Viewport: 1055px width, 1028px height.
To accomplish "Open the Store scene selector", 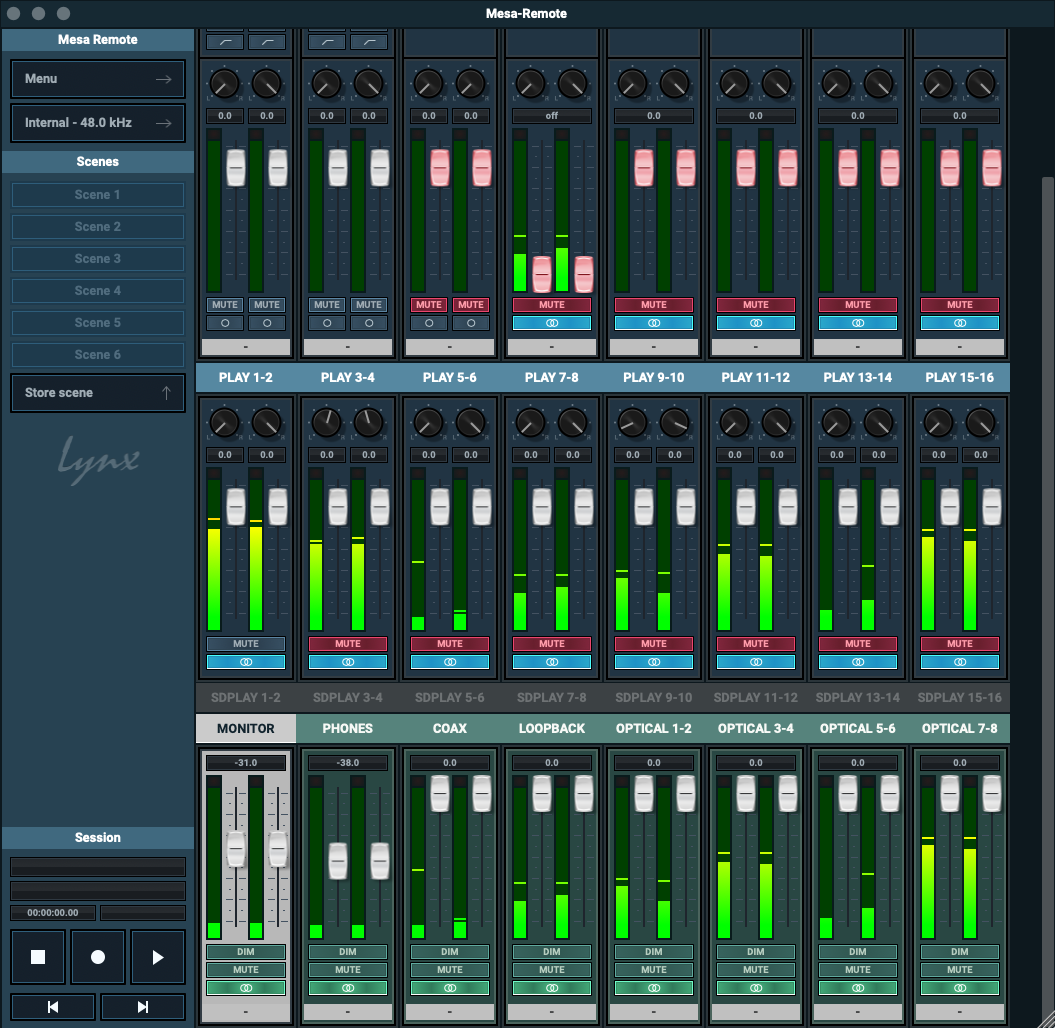I will 98,392.
